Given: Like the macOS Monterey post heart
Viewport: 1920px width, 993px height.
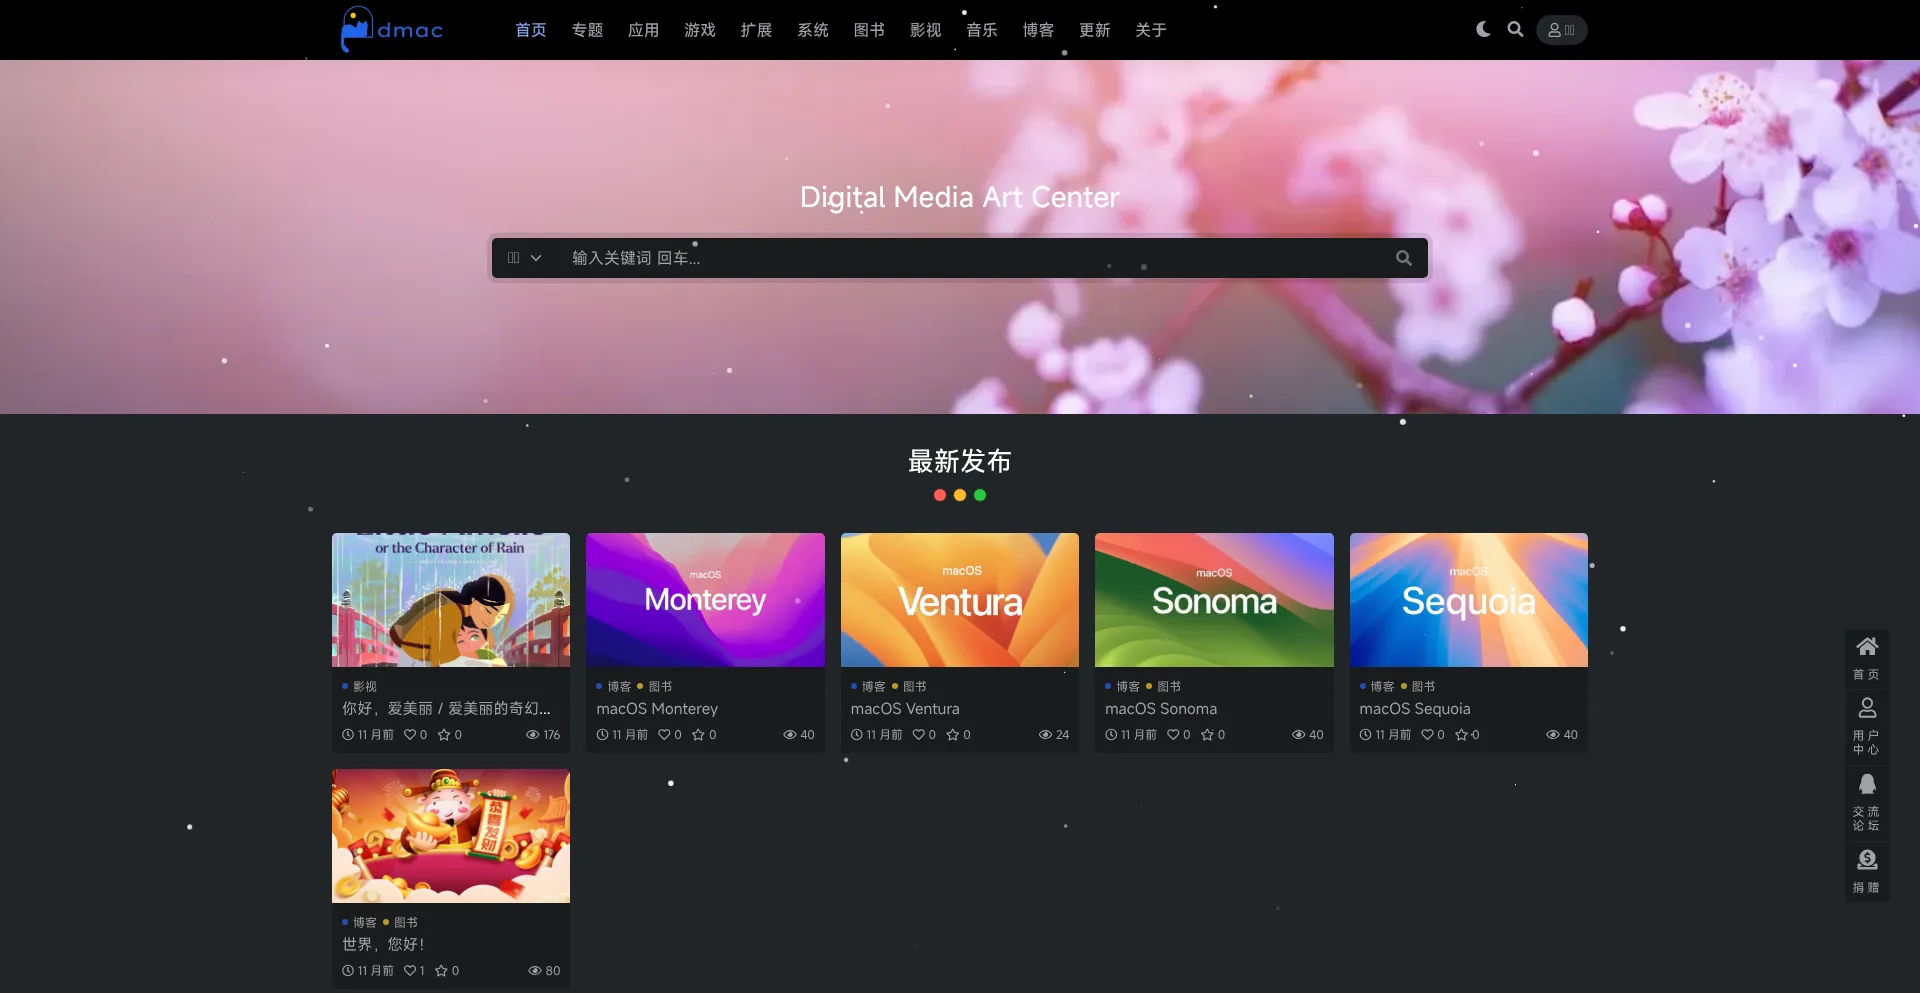Looking at the screenshot, I should pos(664,735).
